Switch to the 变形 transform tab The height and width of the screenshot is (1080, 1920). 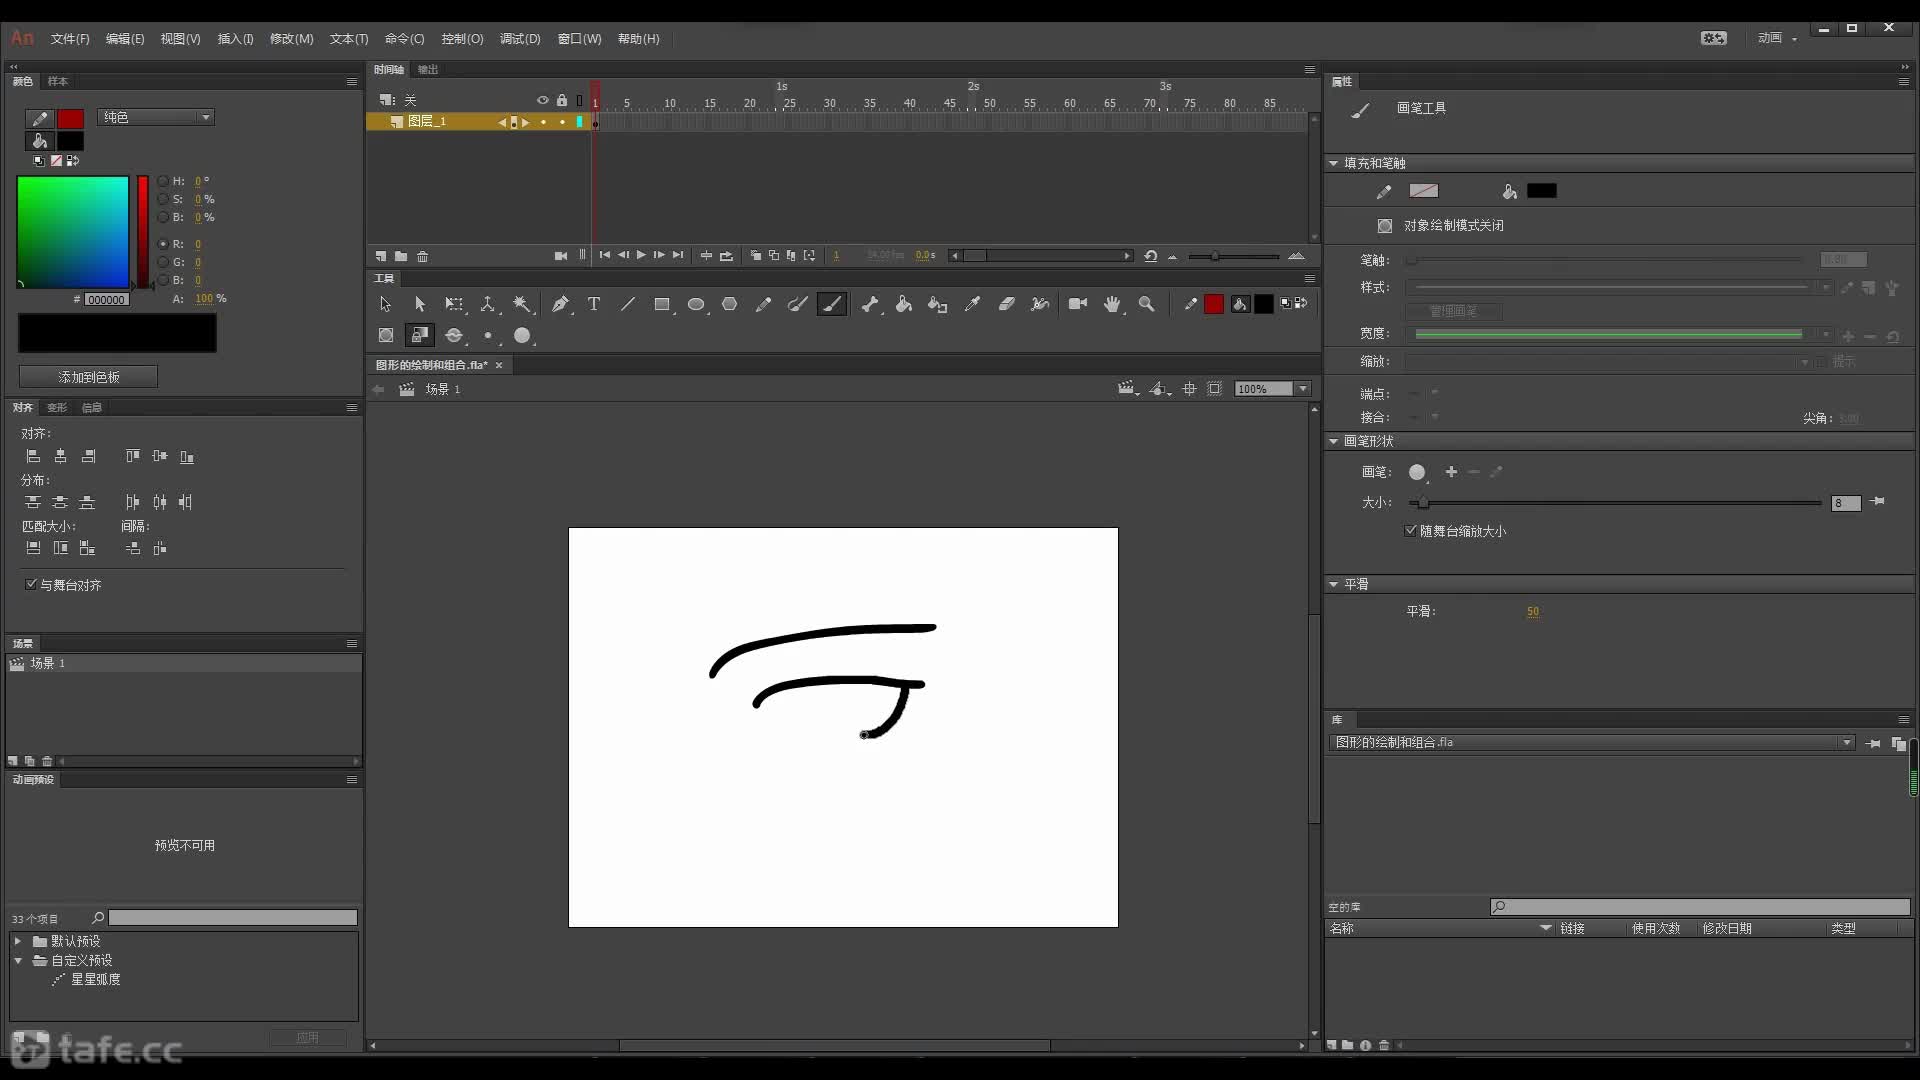pyautogui.click(x=57, y=407)
